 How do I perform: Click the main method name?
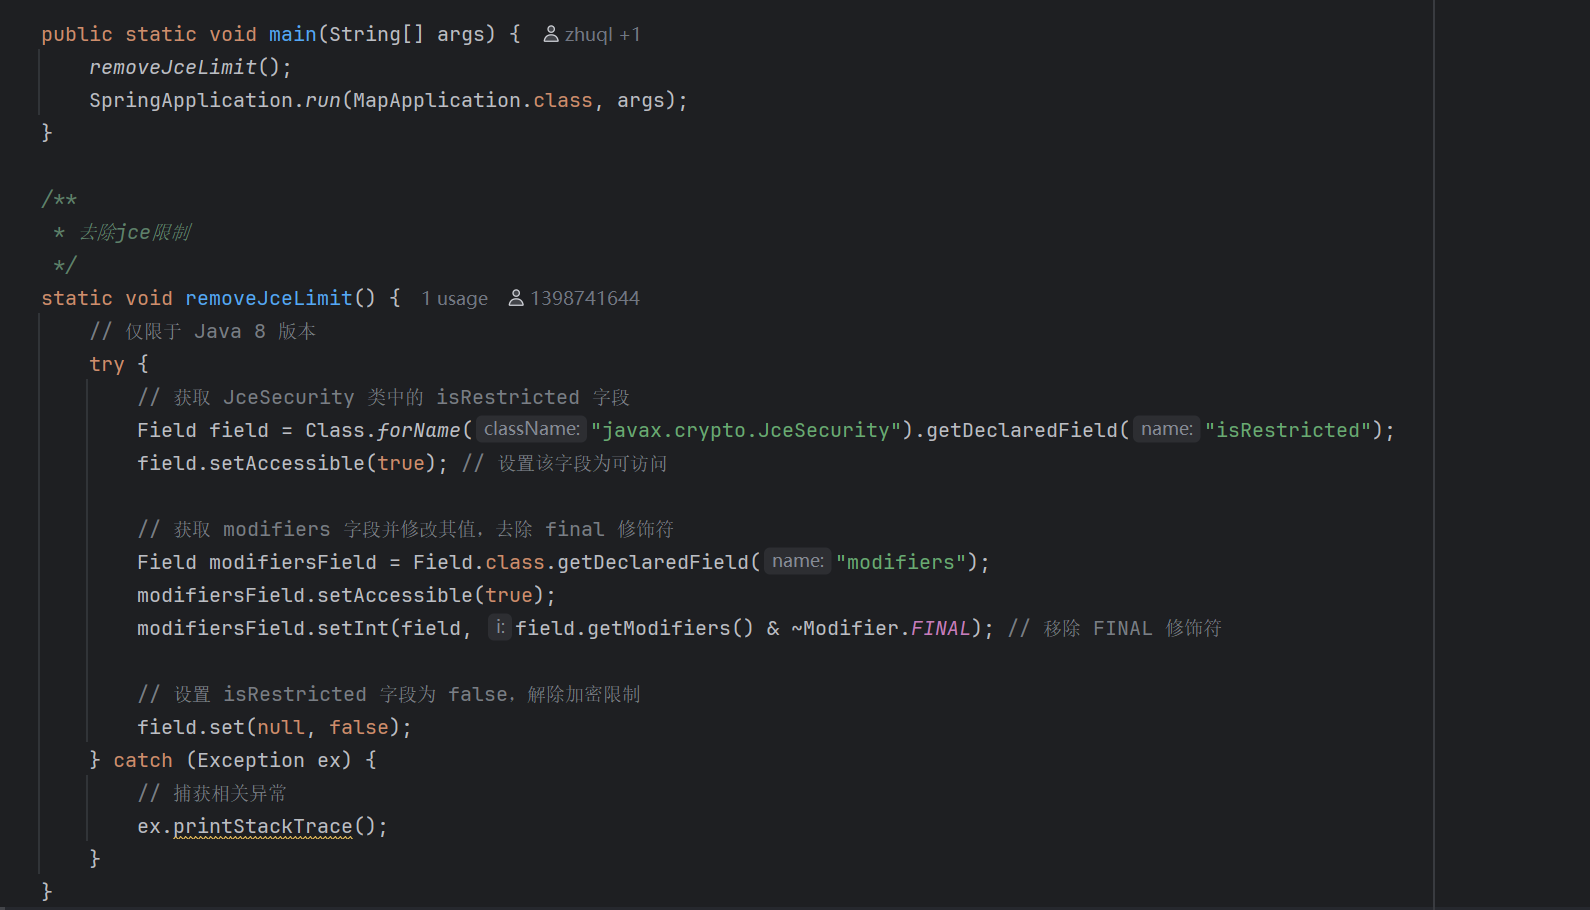(x=293, y=35)
